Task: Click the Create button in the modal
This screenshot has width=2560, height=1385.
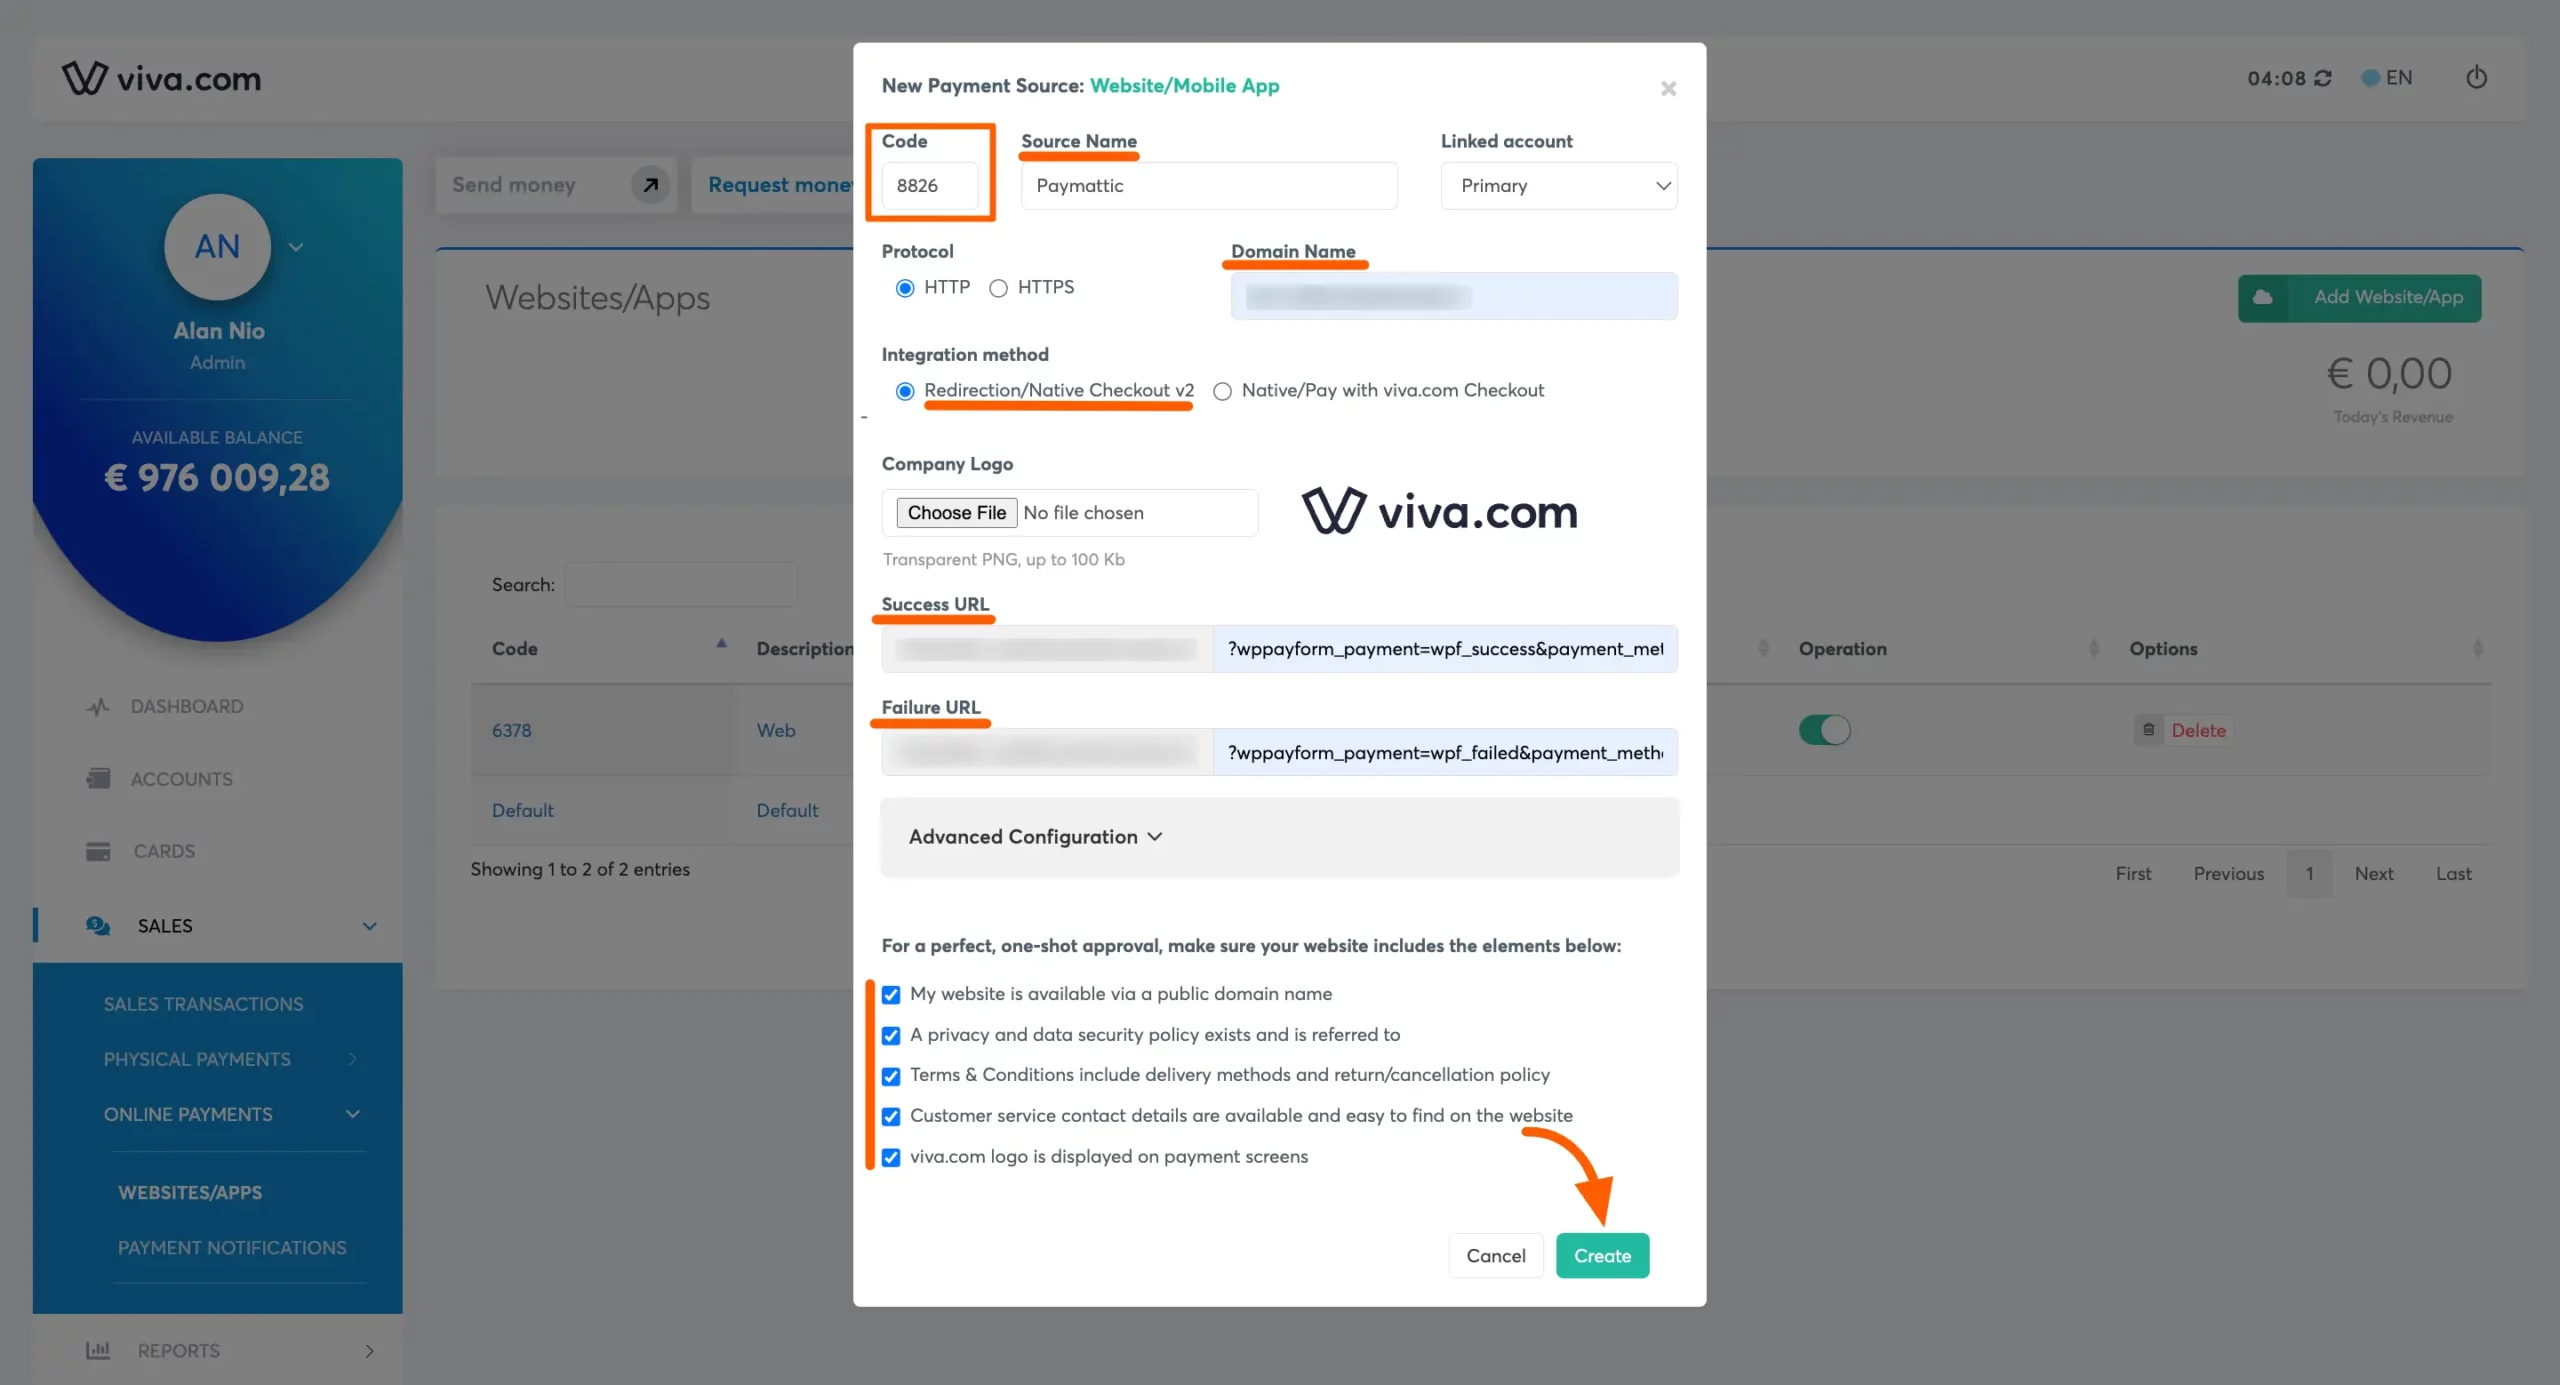Action: coord(1601,1255)
